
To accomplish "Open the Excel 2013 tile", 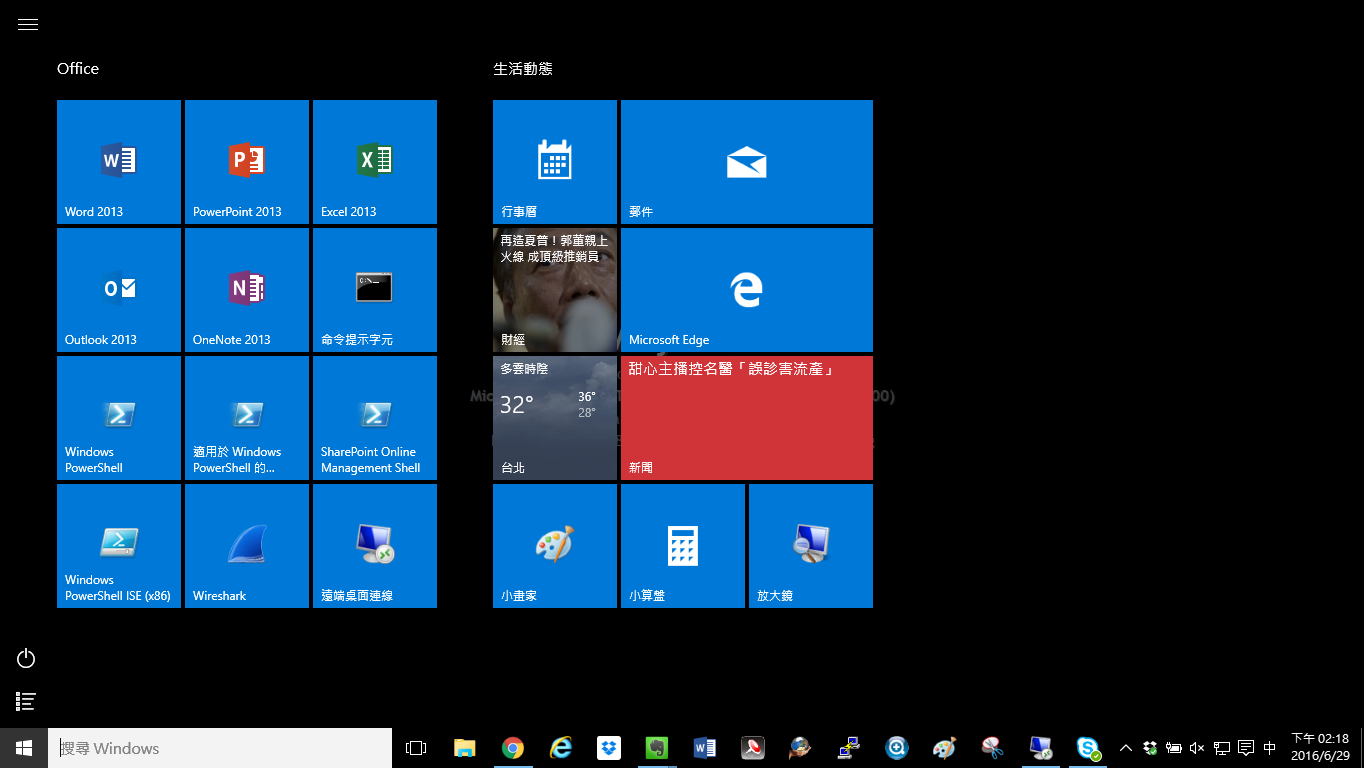I will 375,162.
